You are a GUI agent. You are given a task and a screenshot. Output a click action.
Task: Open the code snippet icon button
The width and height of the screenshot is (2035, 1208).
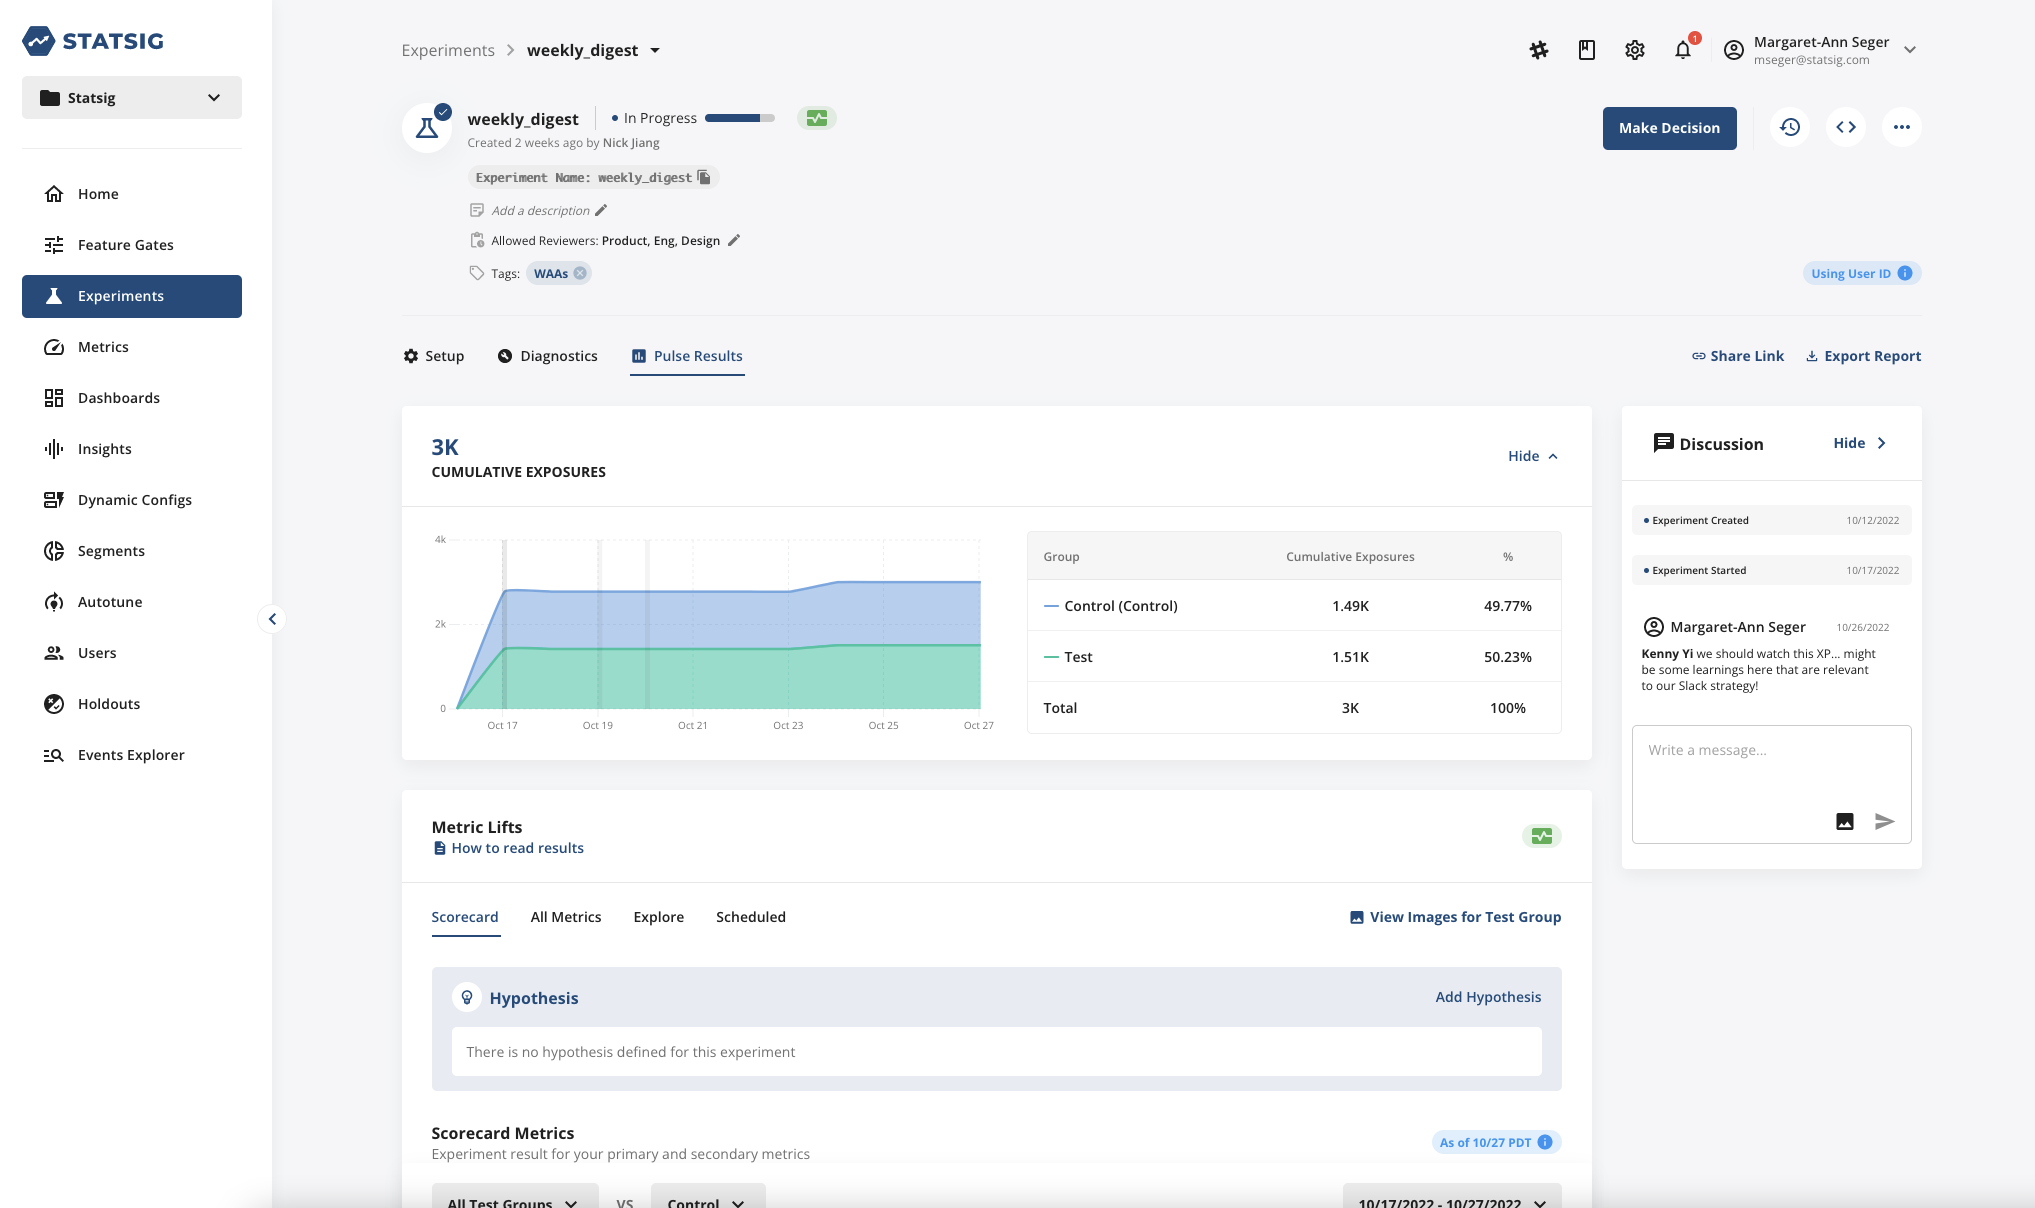pos(1846,127)
